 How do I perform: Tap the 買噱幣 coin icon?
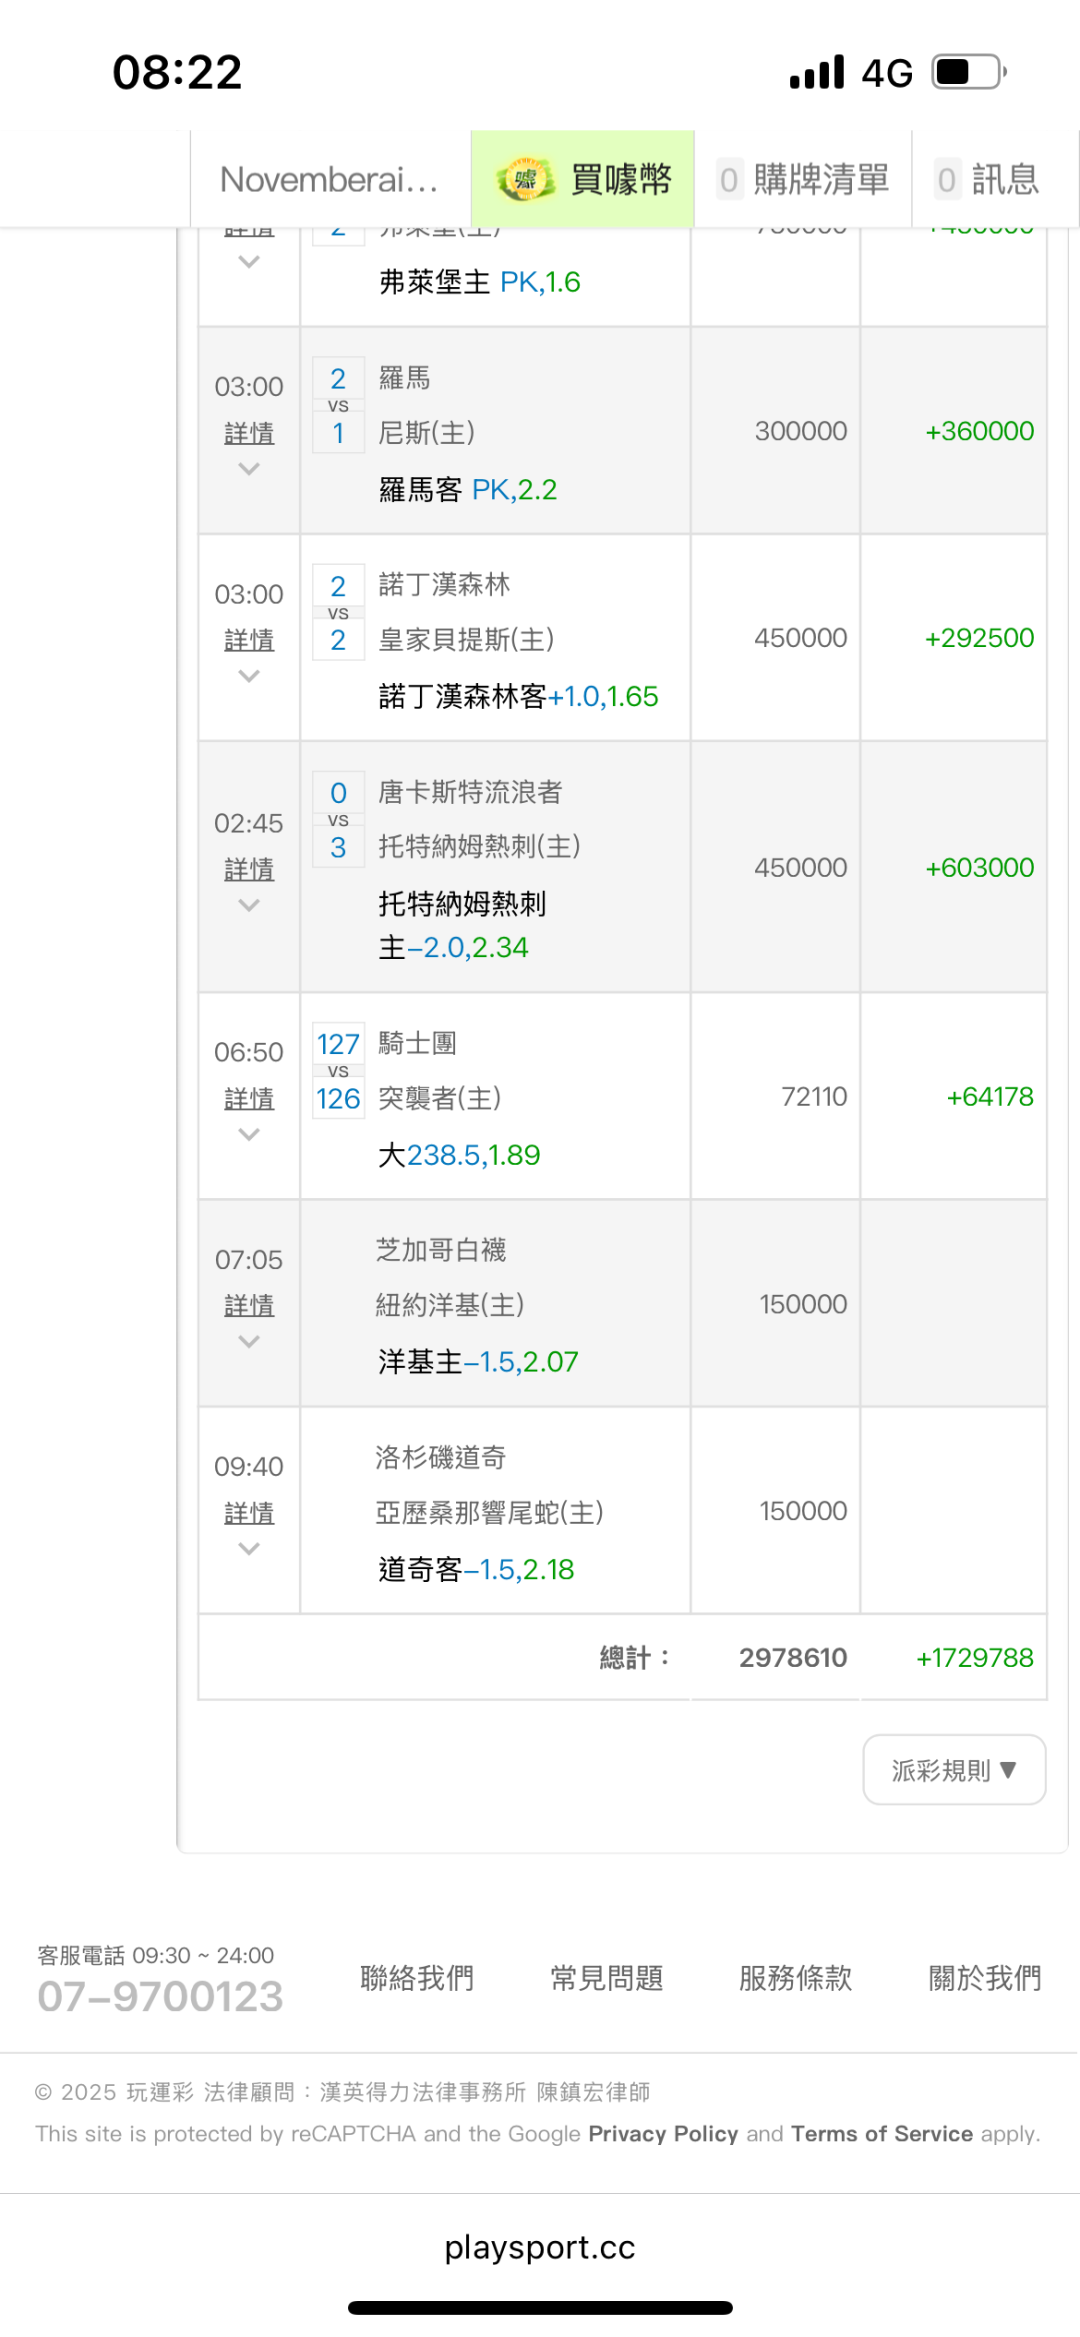pos(525,180)
